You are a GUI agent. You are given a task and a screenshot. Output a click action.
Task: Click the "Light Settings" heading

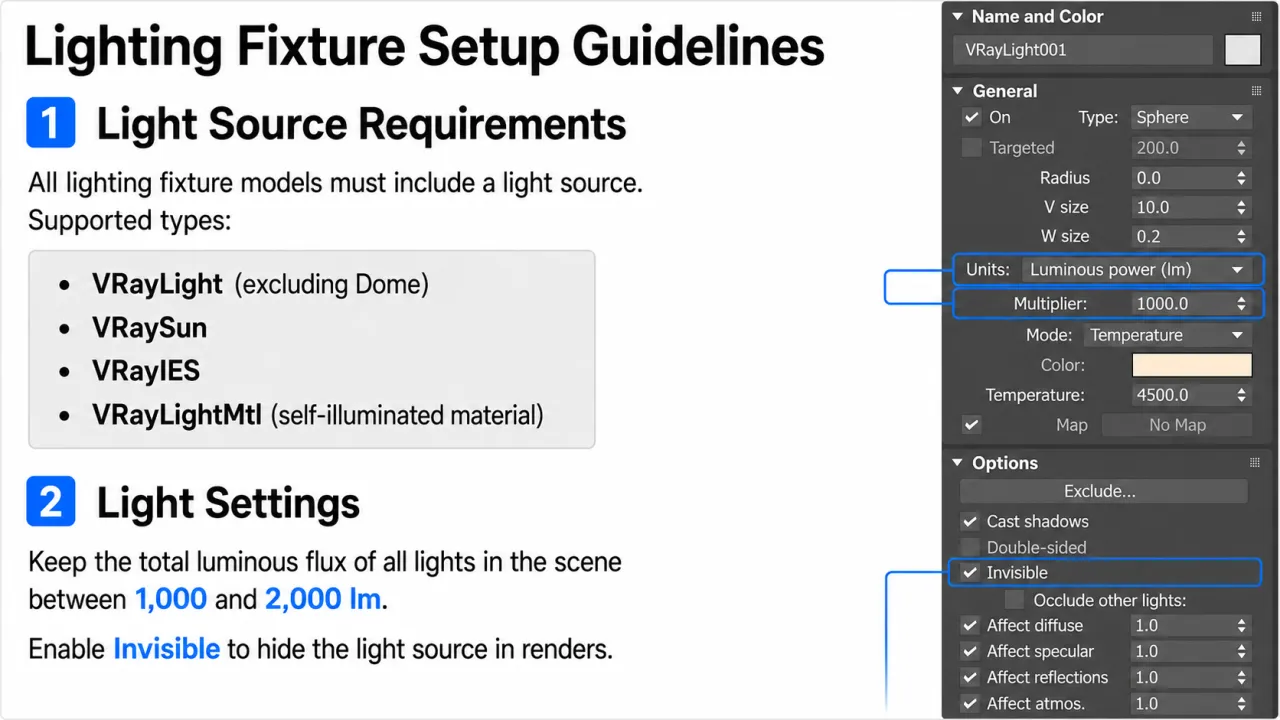[x=228, y=504]
